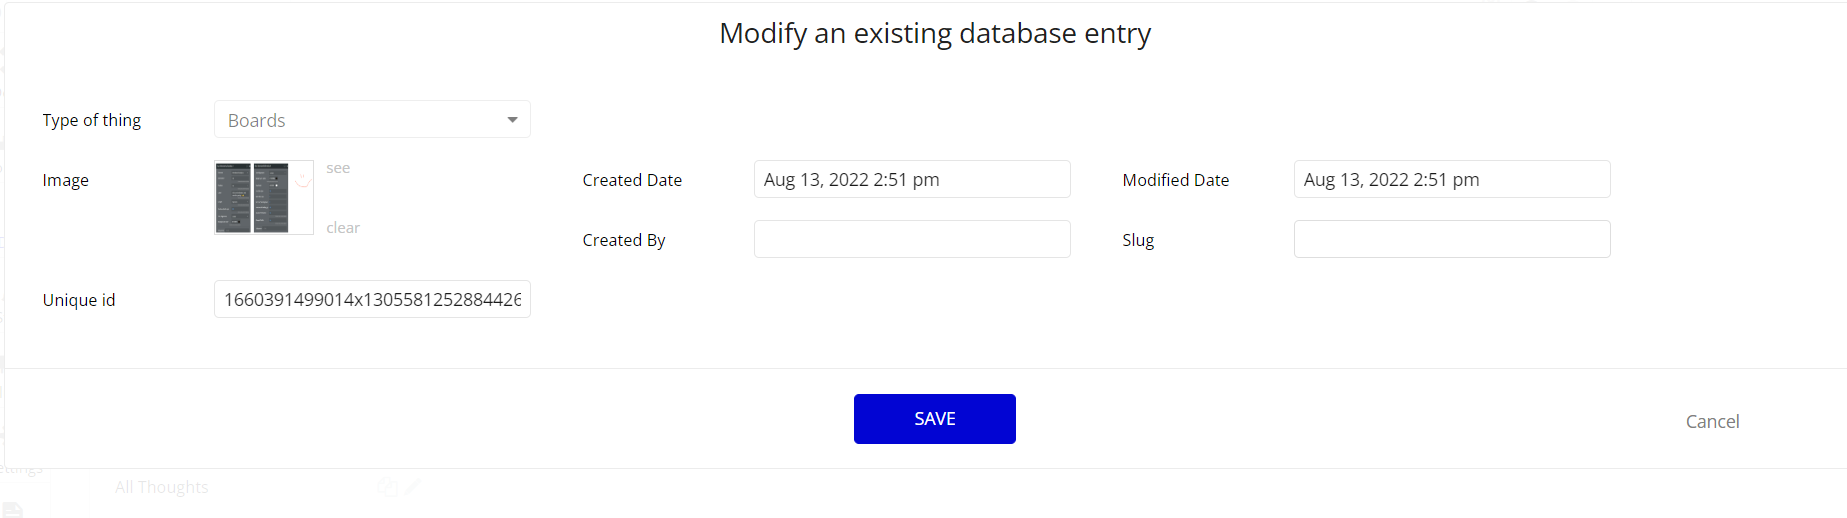Click the Created Date field
Image resolution: width=1847 pixels, height=518 pixels.
912,179
